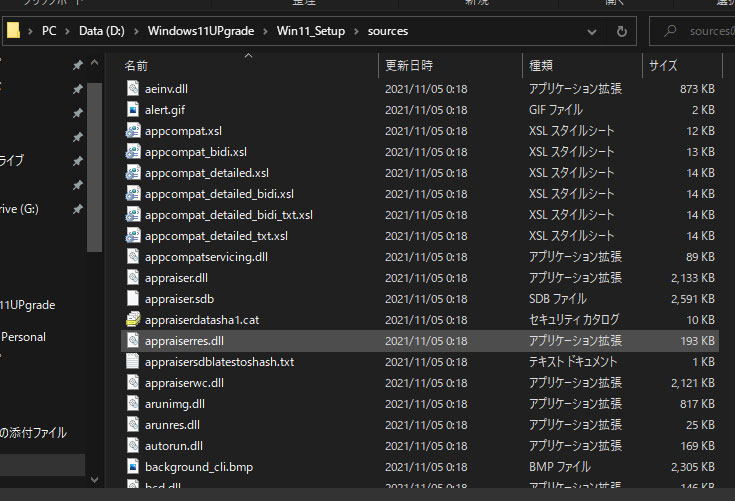
Task: Click the autorun.dll file icon
Action: (x=133, y=446)
